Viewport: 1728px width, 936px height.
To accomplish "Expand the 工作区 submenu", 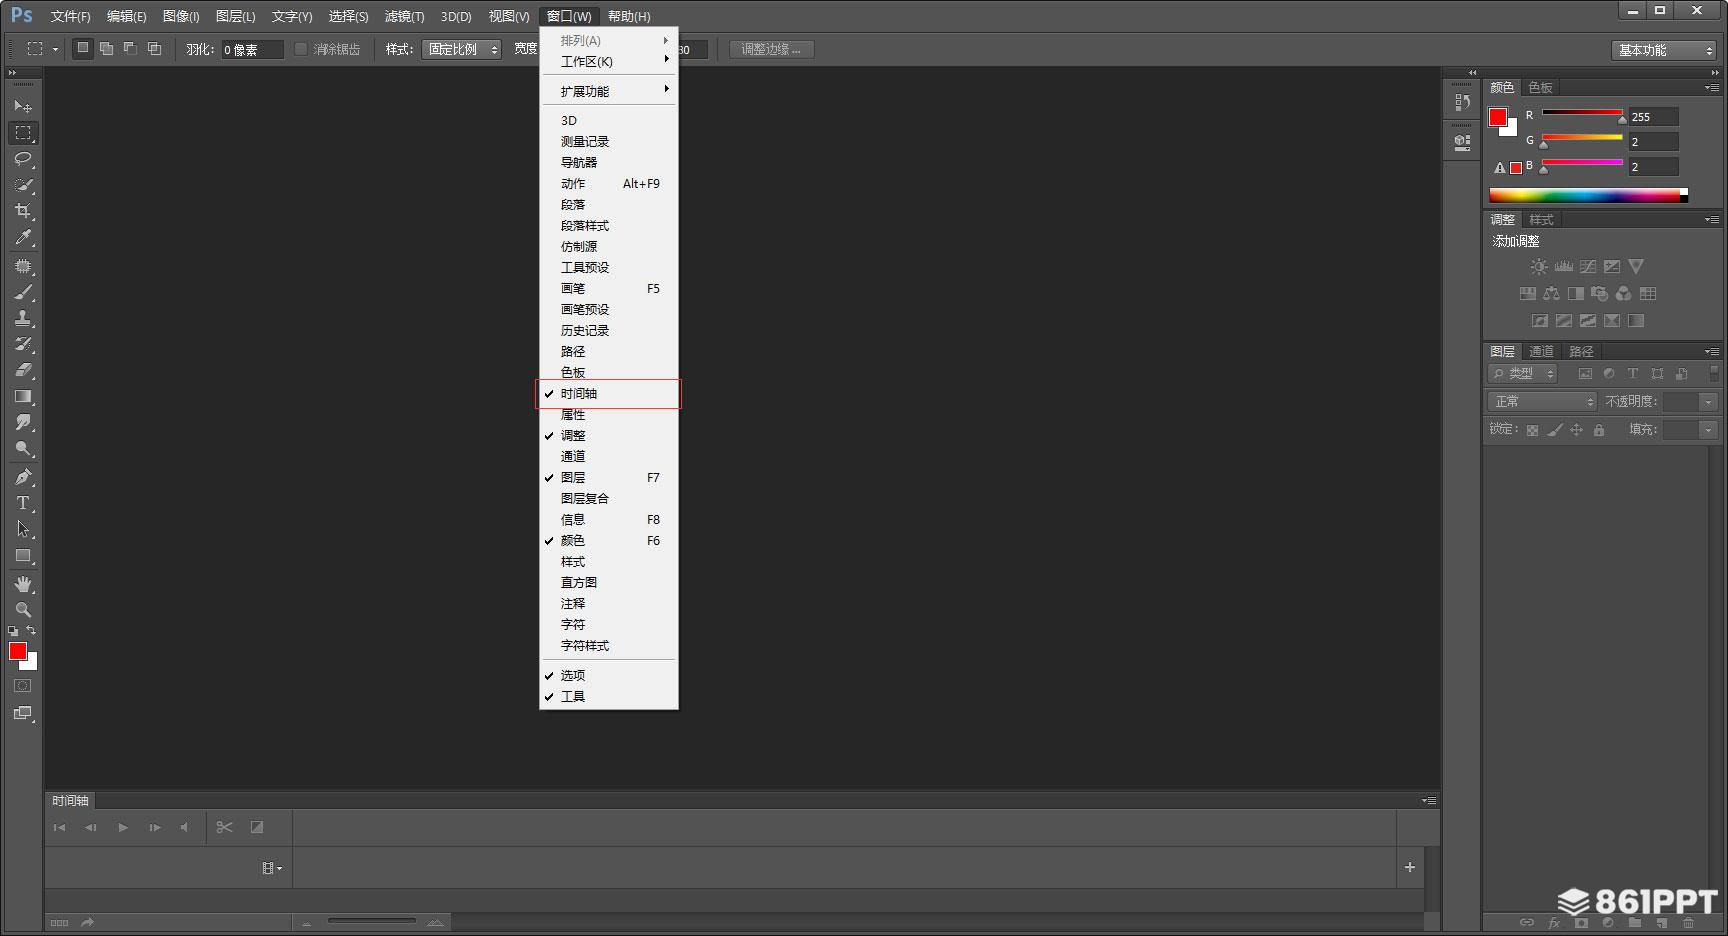I will tap(608, 61).
